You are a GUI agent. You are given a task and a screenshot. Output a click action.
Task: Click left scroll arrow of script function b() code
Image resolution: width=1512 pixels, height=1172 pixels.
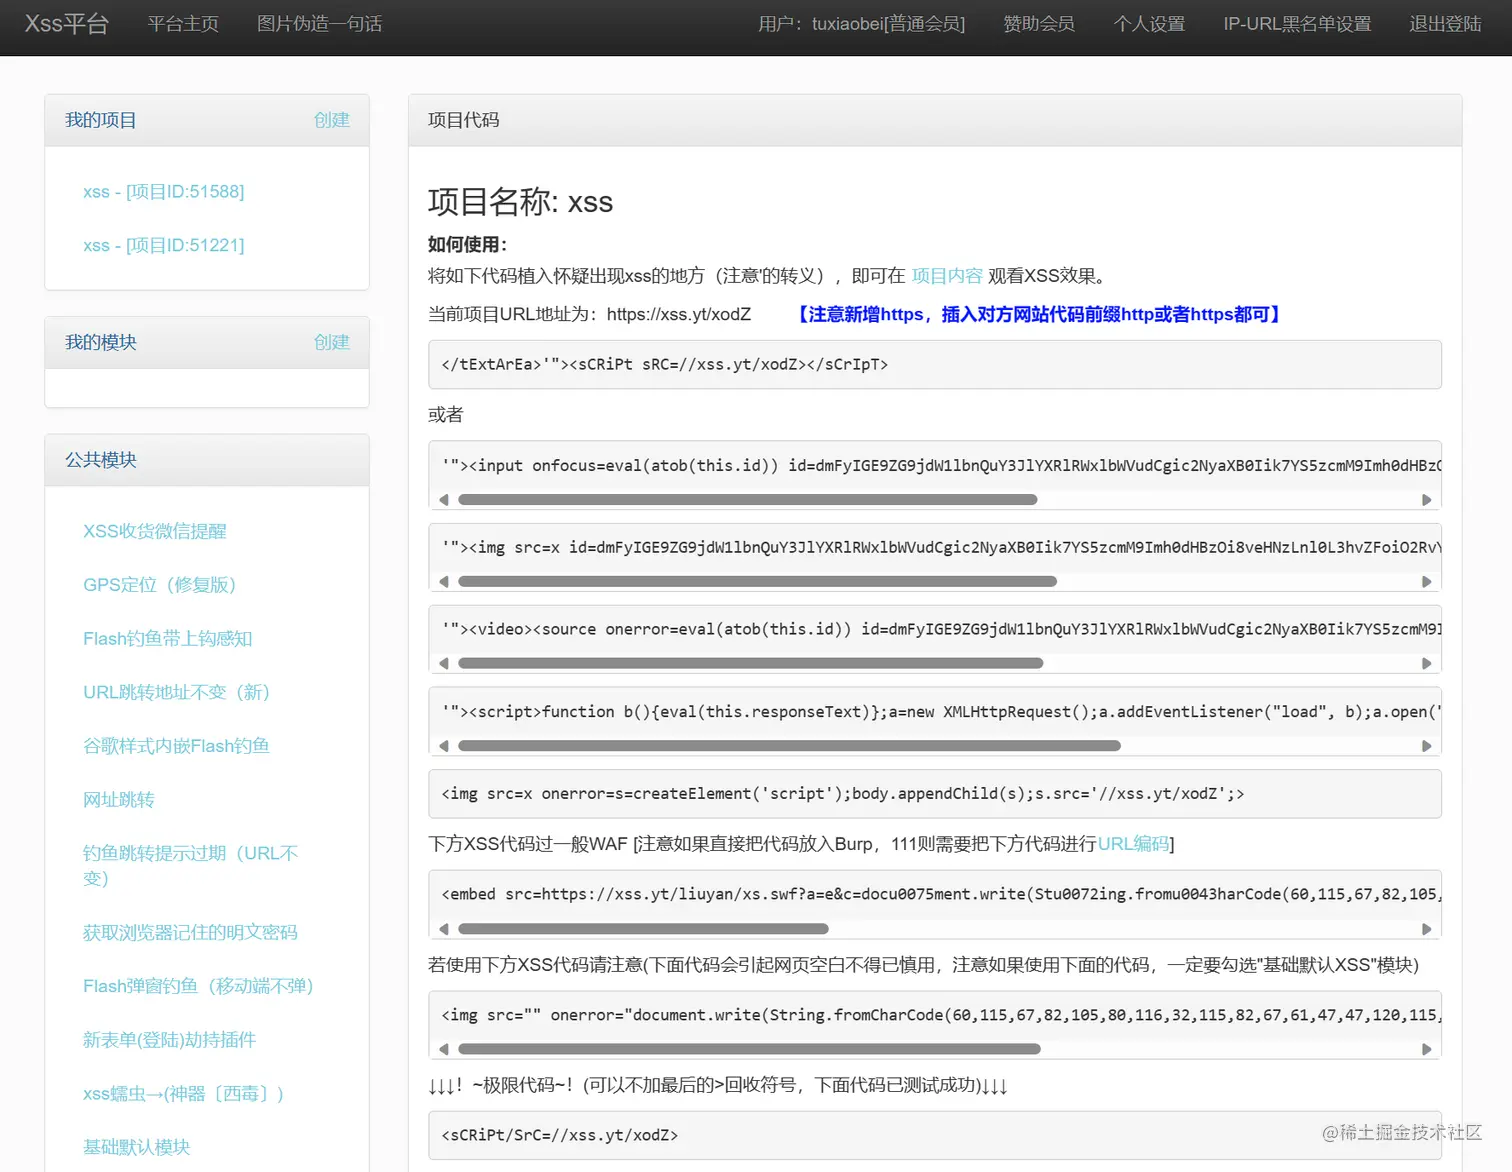pyautogui.click(x=444, y=746)
